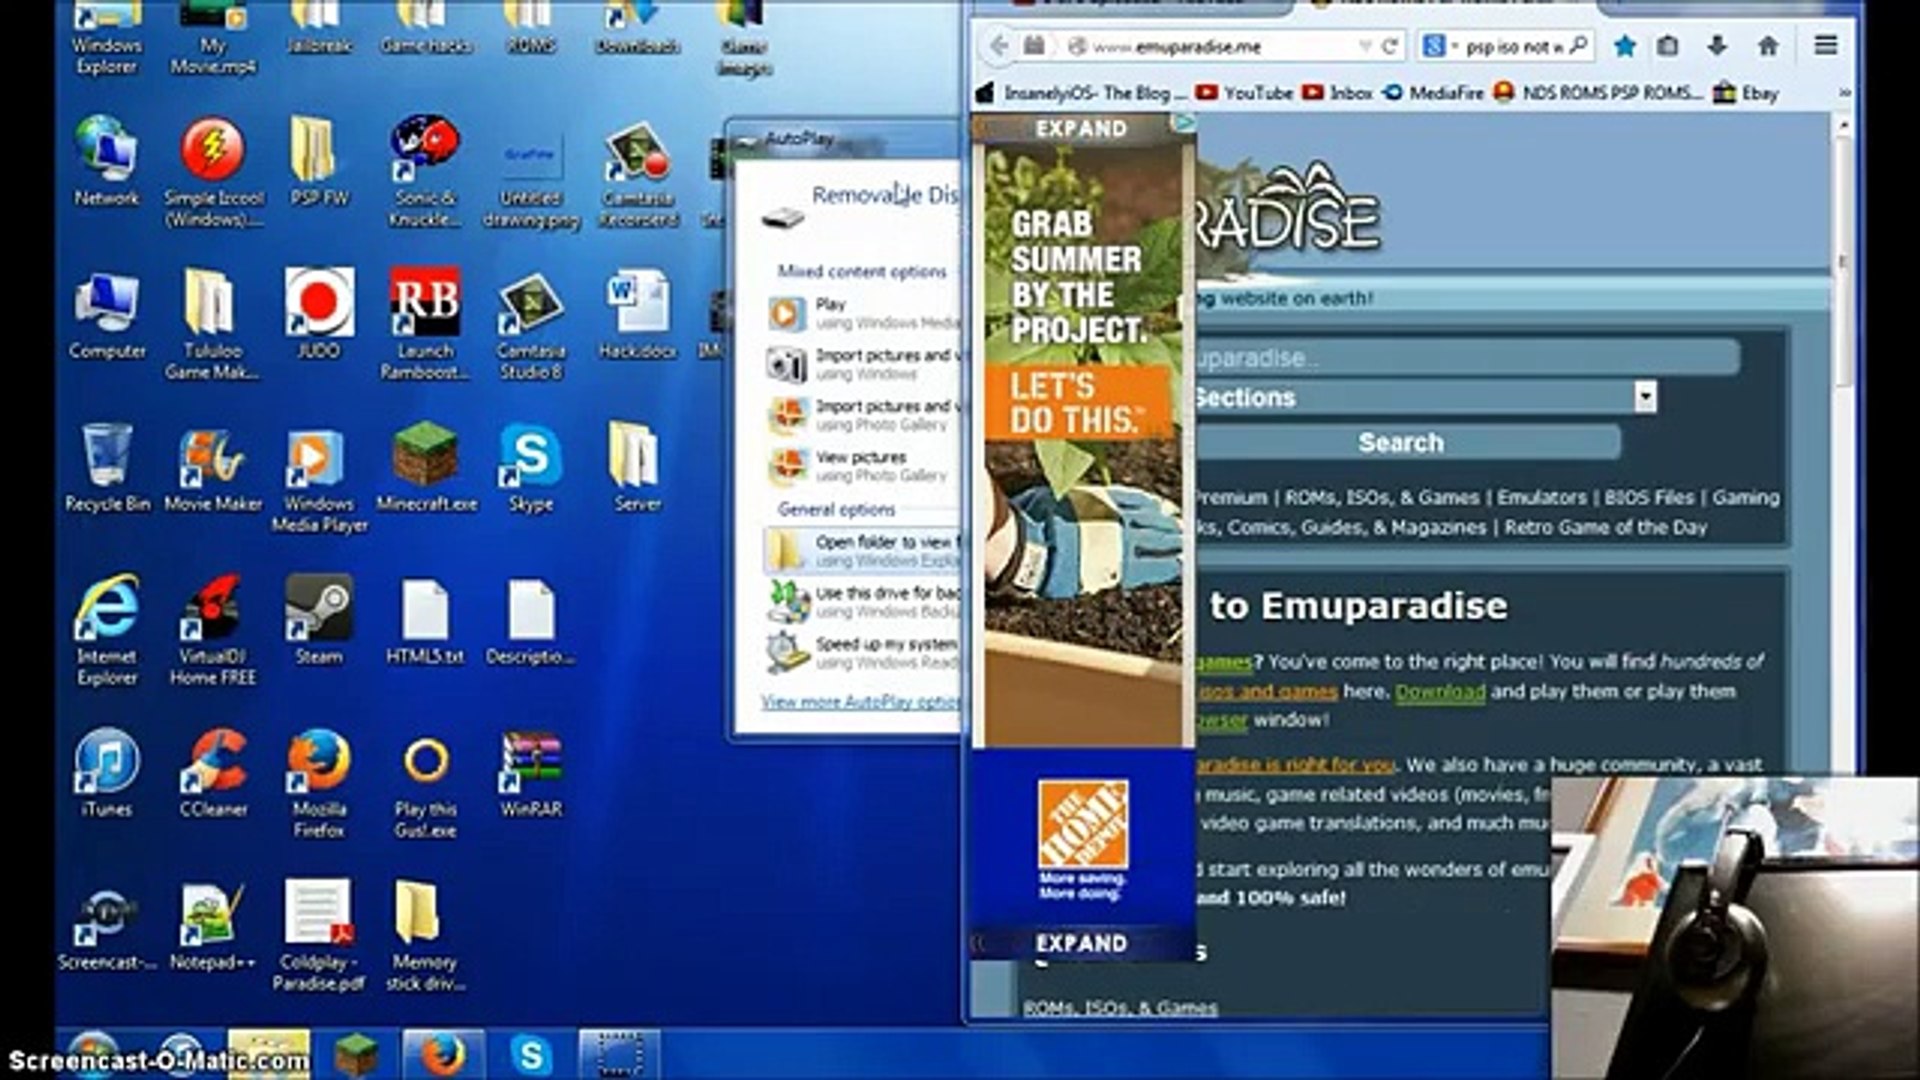The width and height of the screenshot is (1920, 1080).
Task: Open the Firefox downloads arrow
Action: pyautogui.click(x=1717, y=46)
